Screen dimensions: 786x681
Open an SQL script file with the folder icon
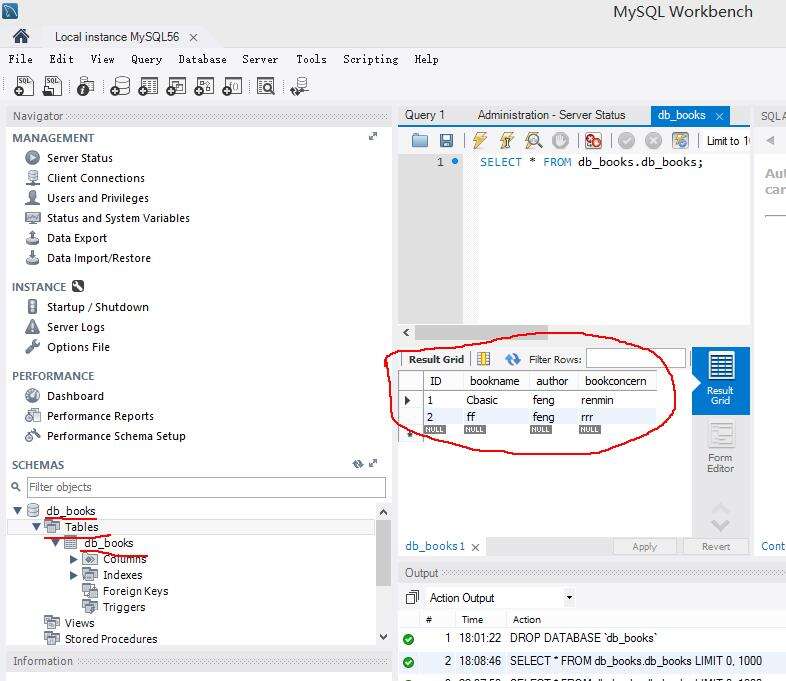coord(420,141)
